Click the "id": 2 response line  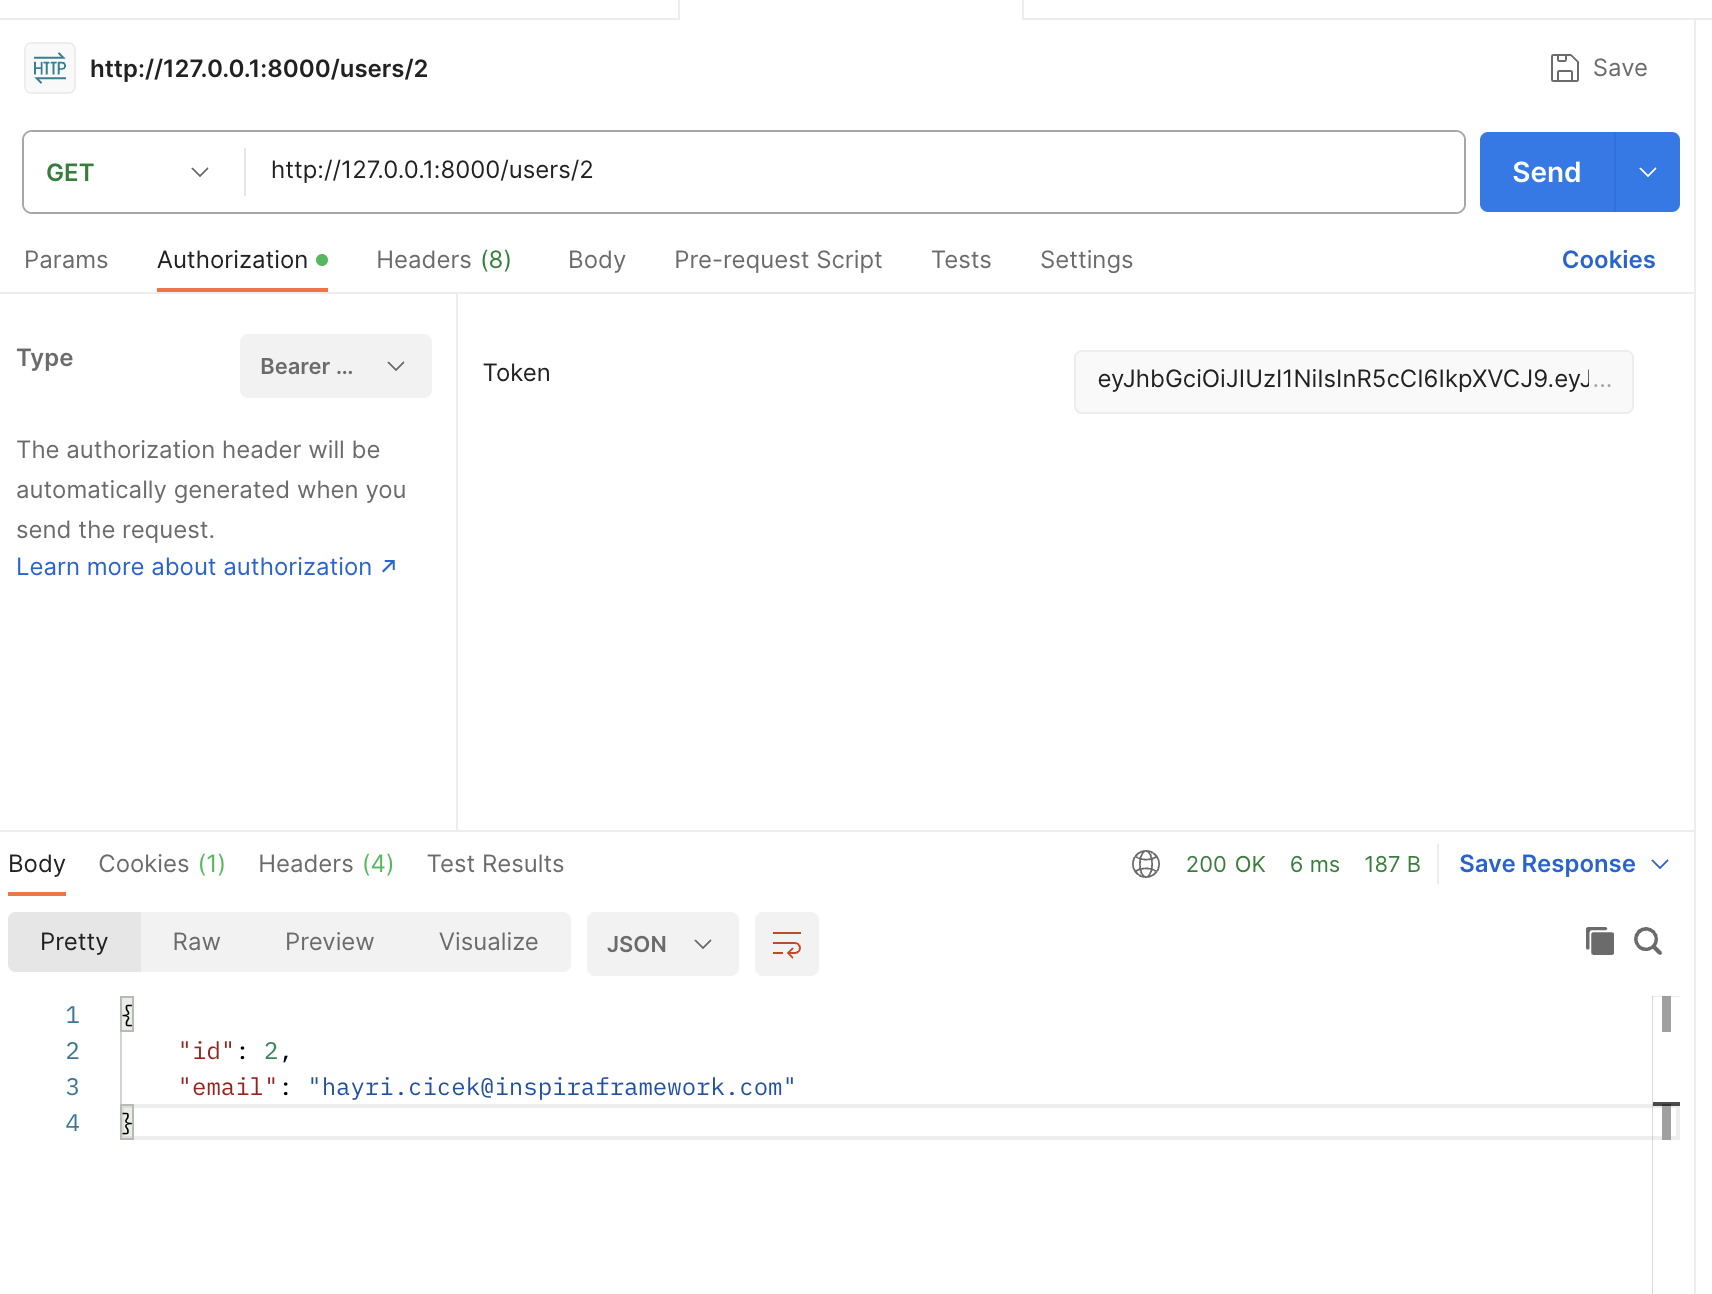pyautogui.click(x=235, y=1051)
